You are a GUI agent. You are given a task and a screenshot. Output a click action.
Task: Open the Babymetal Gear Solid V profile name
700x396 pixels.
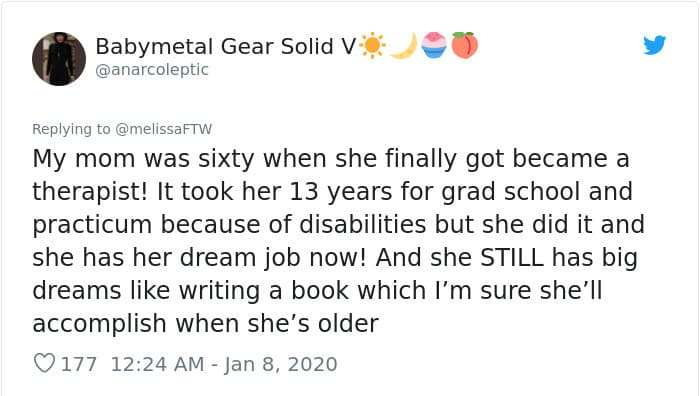coord(226,46)
